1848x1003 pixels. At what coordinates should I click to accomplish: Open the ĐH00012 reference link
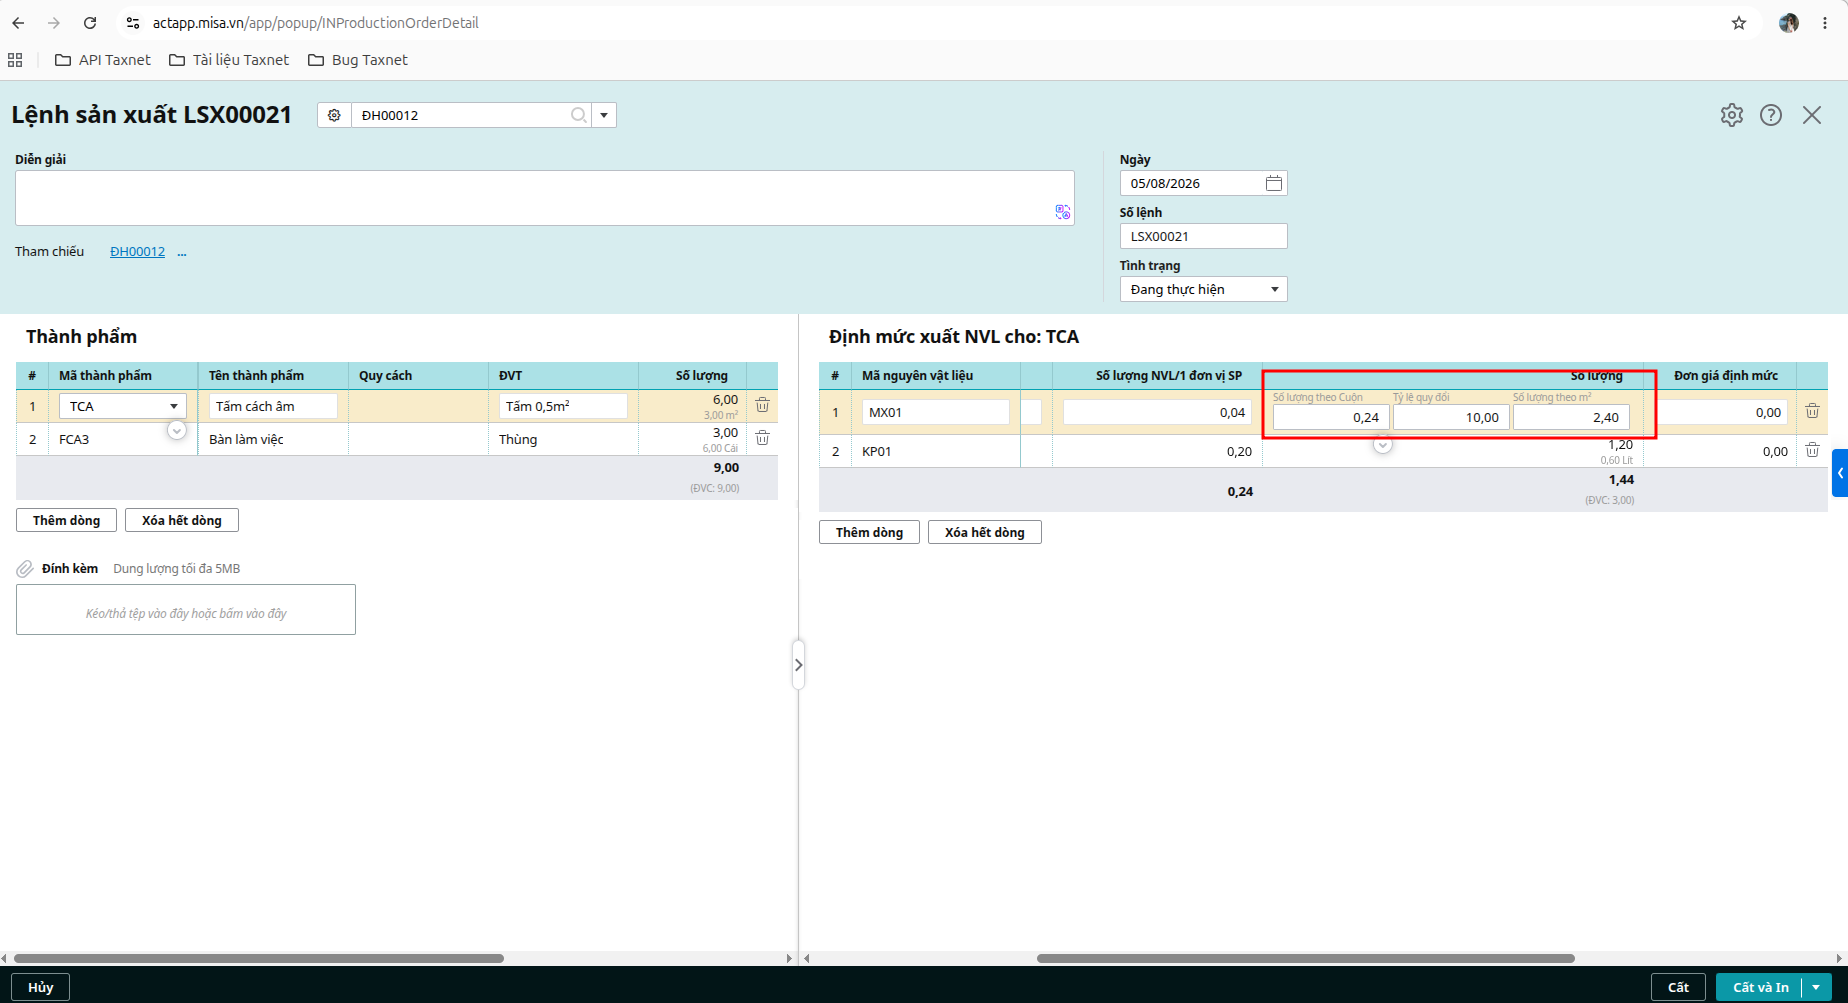point(138,252)
